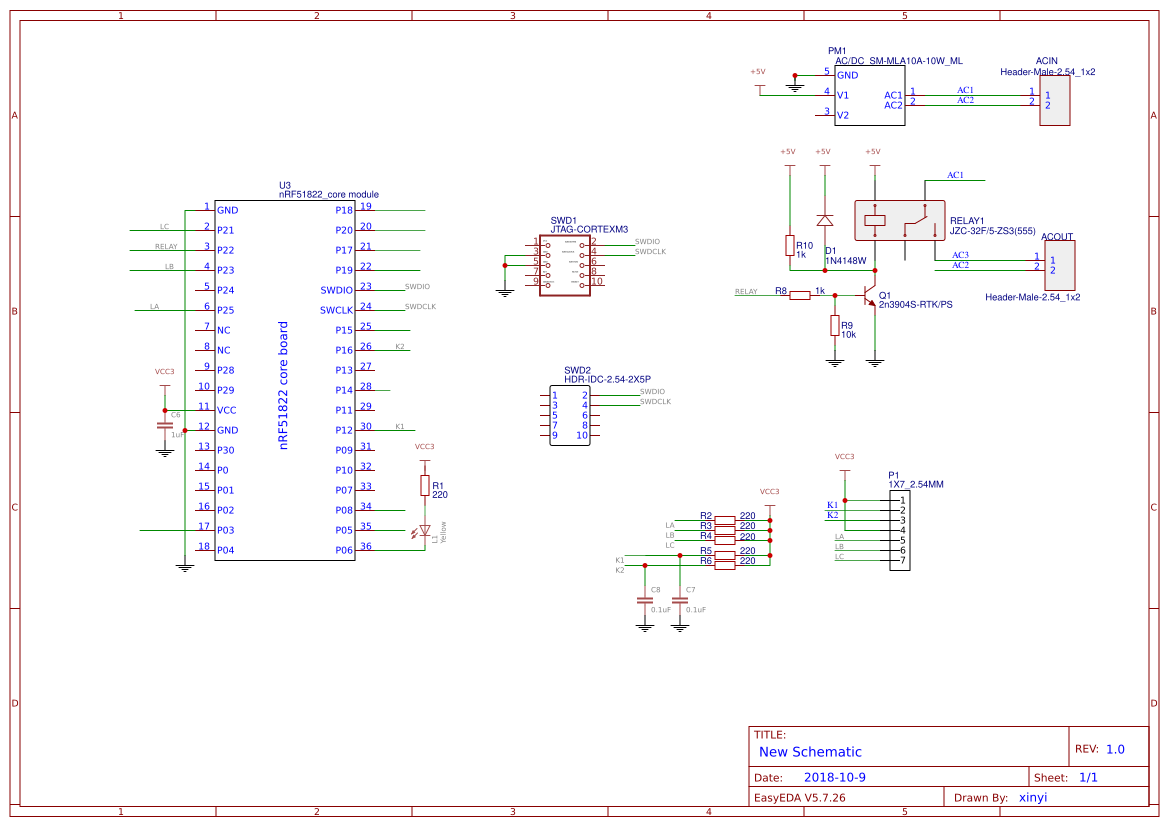Image resolution: width=1169 pixels, height=827 pixels.
Task: Select the Q1 transistor symbol
Action: tap(869, 296)
